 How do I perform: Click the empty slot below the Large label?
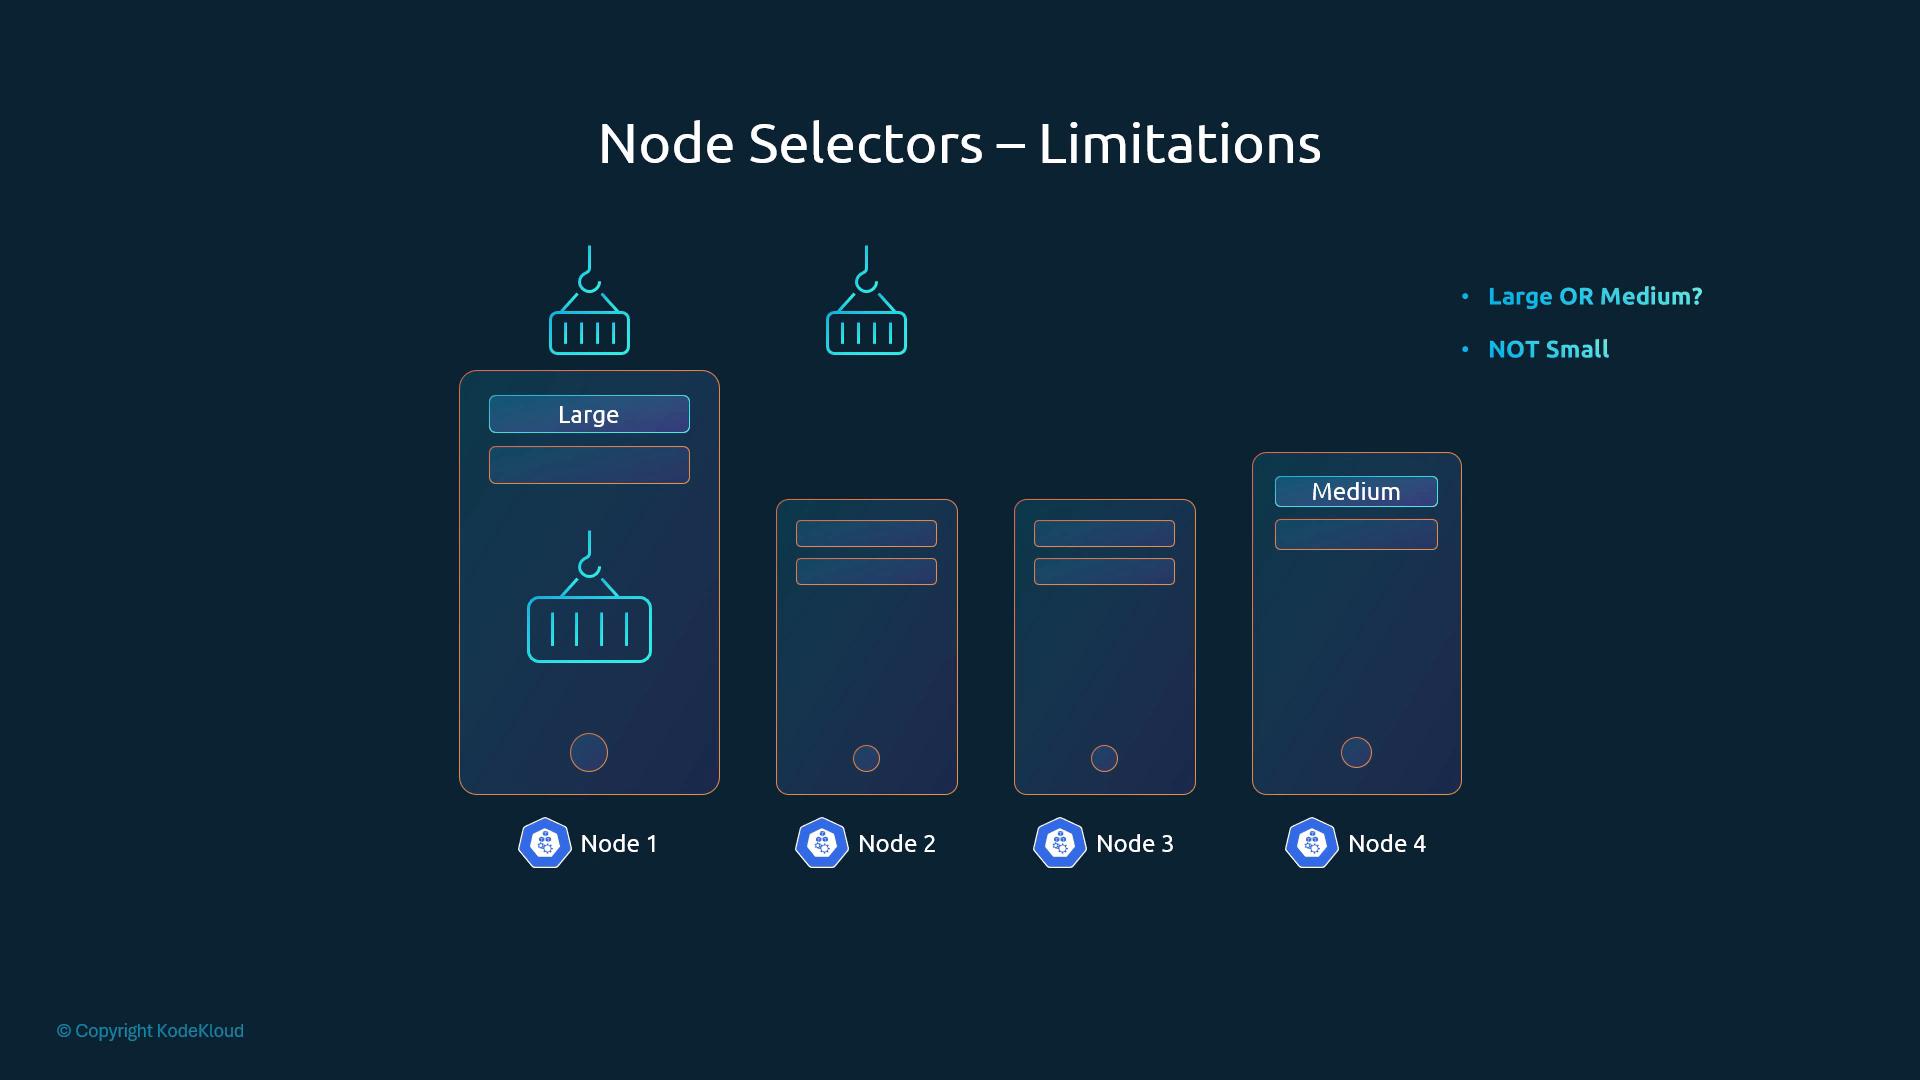tap(589, 465)
